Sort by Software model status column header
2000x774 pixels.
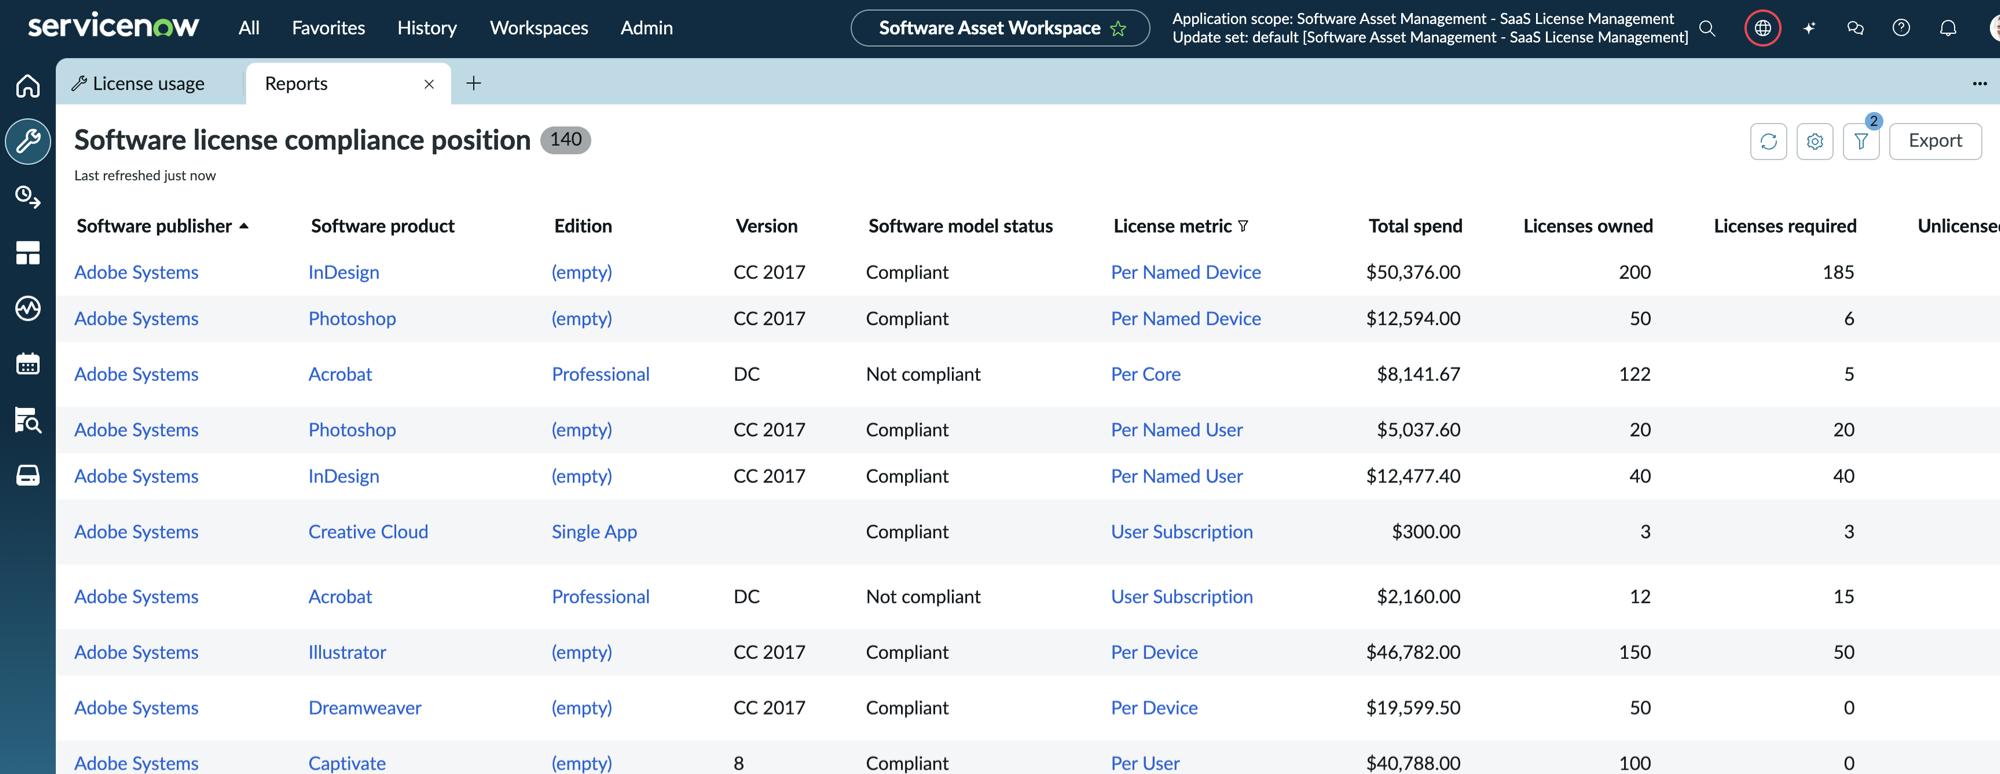tap(960, 226)
